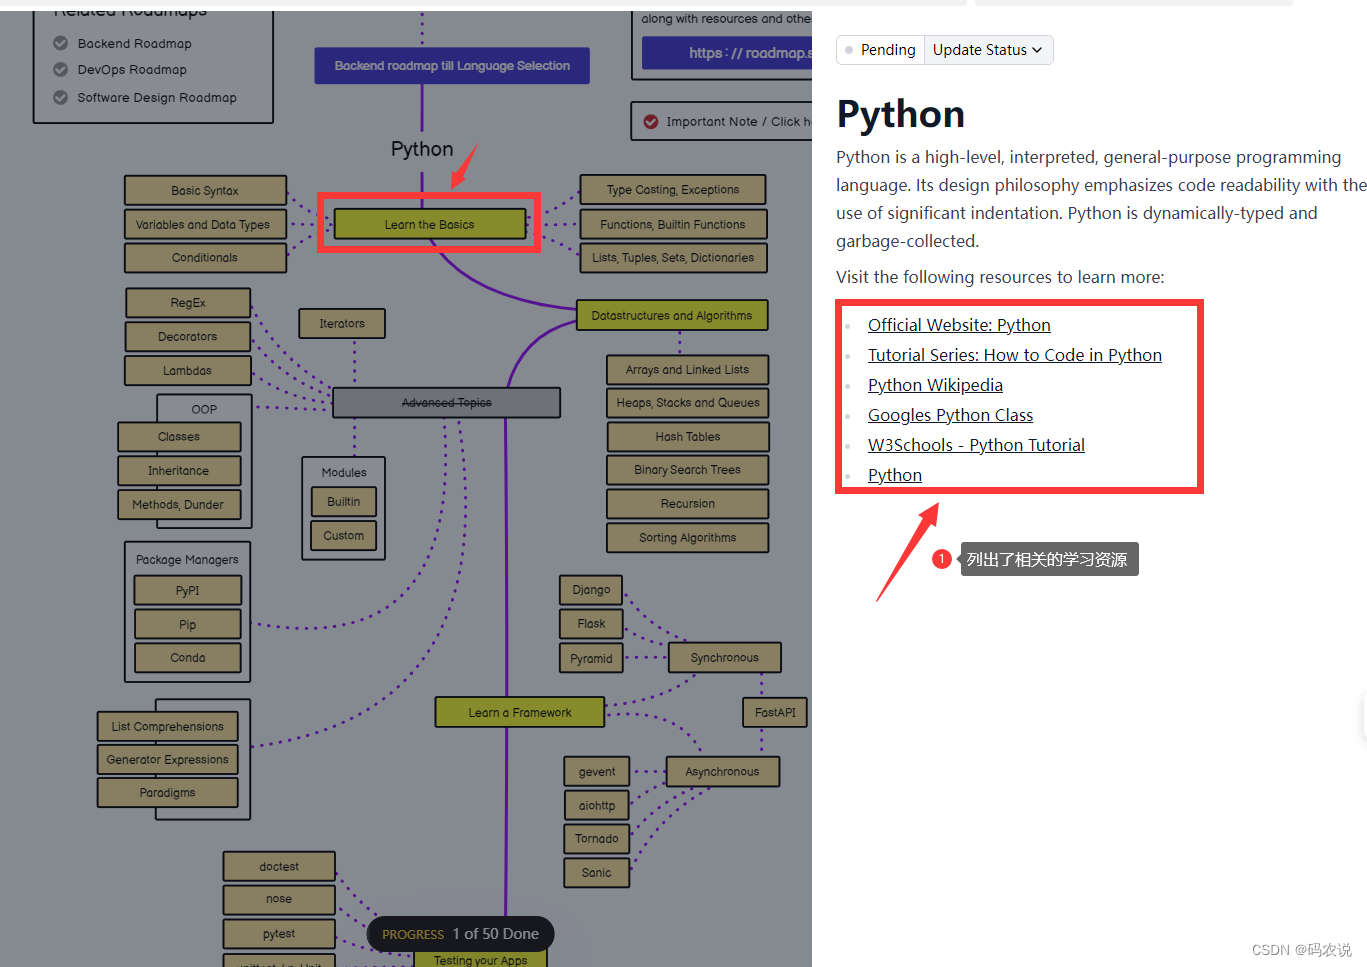
Task: Click the check icon beside Software Design Roadmap
Action: click(x=61, y=97)
